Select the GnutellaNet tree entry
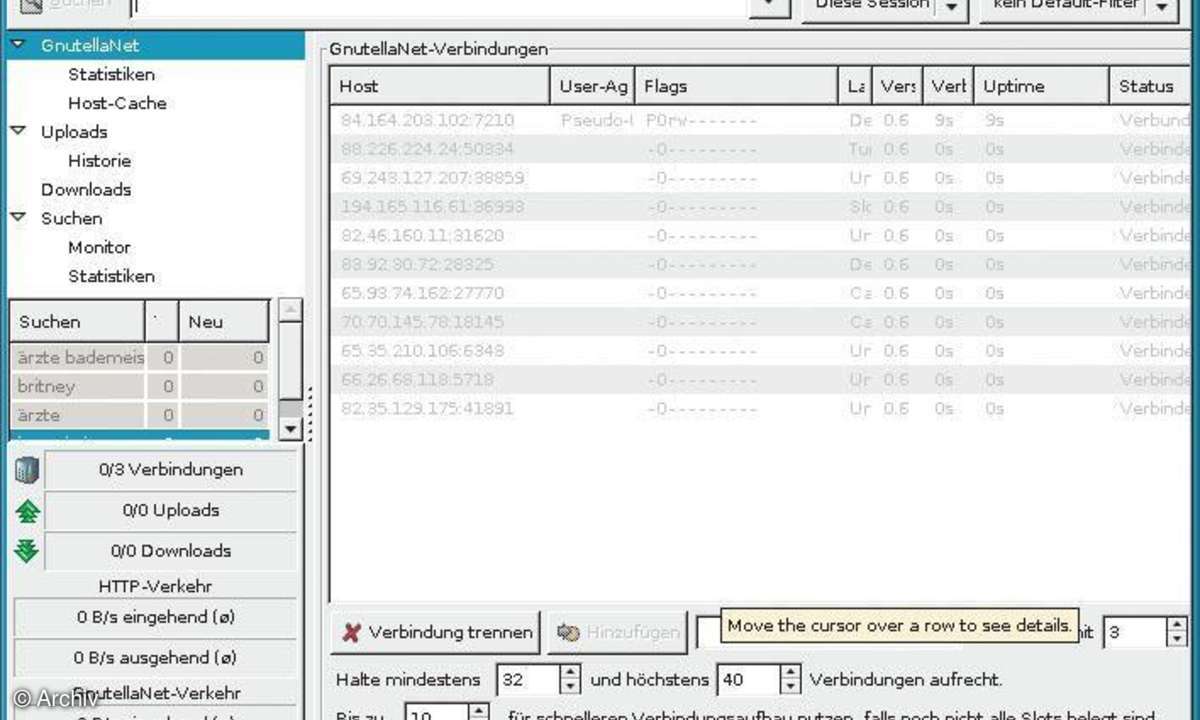Viewport: 1200px width, 720px height. (90, 45)
